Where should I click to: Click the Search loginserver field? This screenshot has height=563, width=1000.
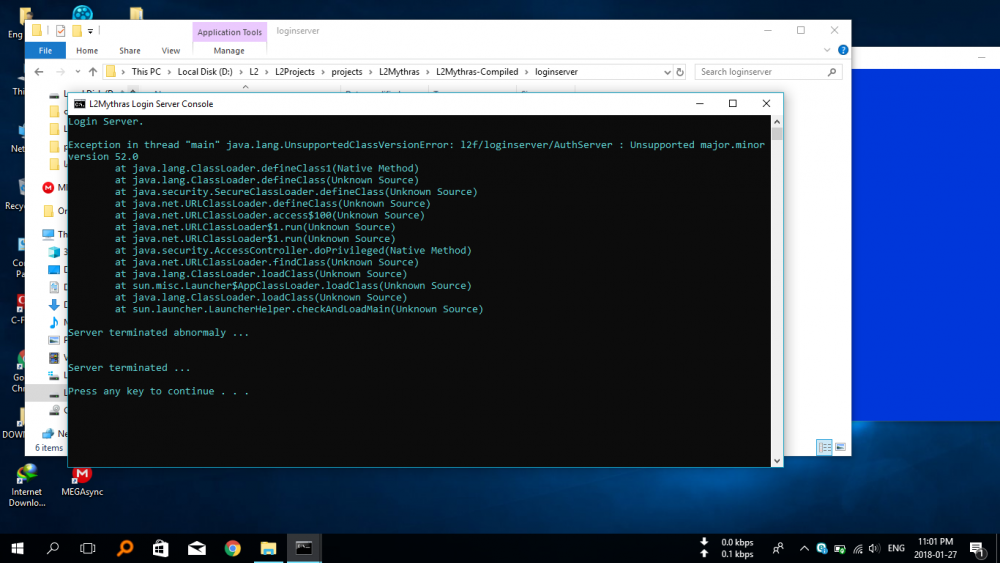765,72
